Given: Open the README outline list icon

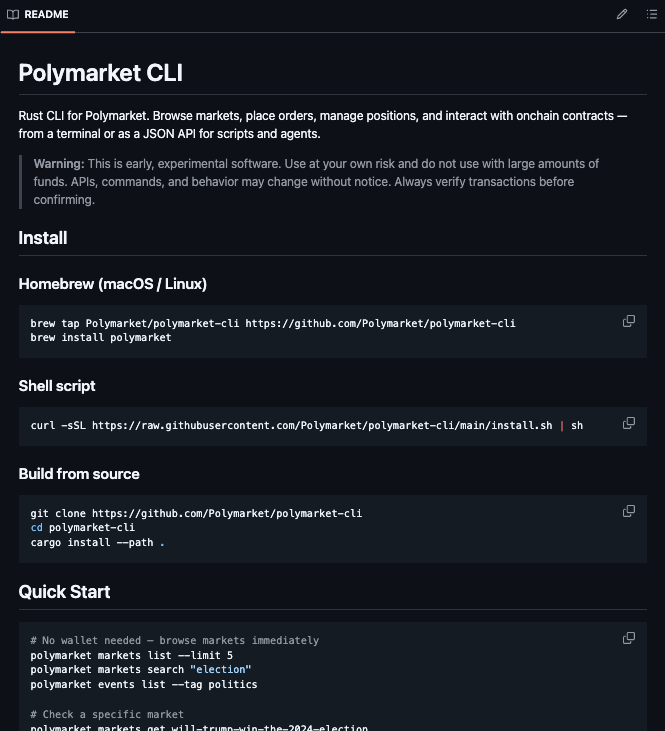Looking at the screenshot, I should 651,14.
